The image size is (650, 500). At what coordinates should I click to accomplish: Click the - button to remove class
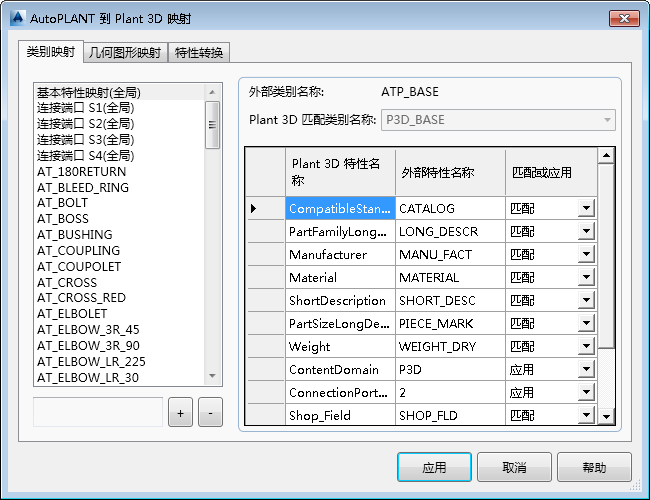210,413
